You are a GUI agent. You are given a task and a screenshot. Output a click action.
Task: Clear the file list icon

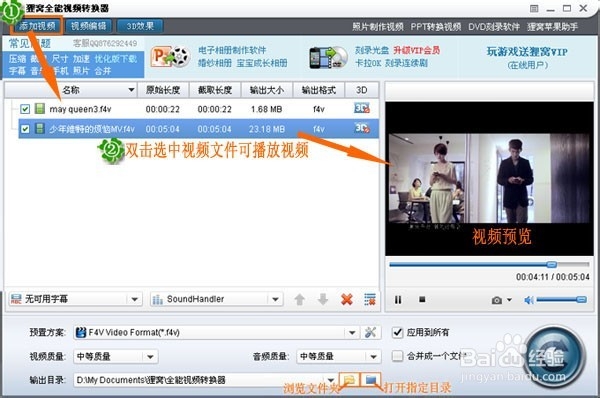(x=370, y=299)
